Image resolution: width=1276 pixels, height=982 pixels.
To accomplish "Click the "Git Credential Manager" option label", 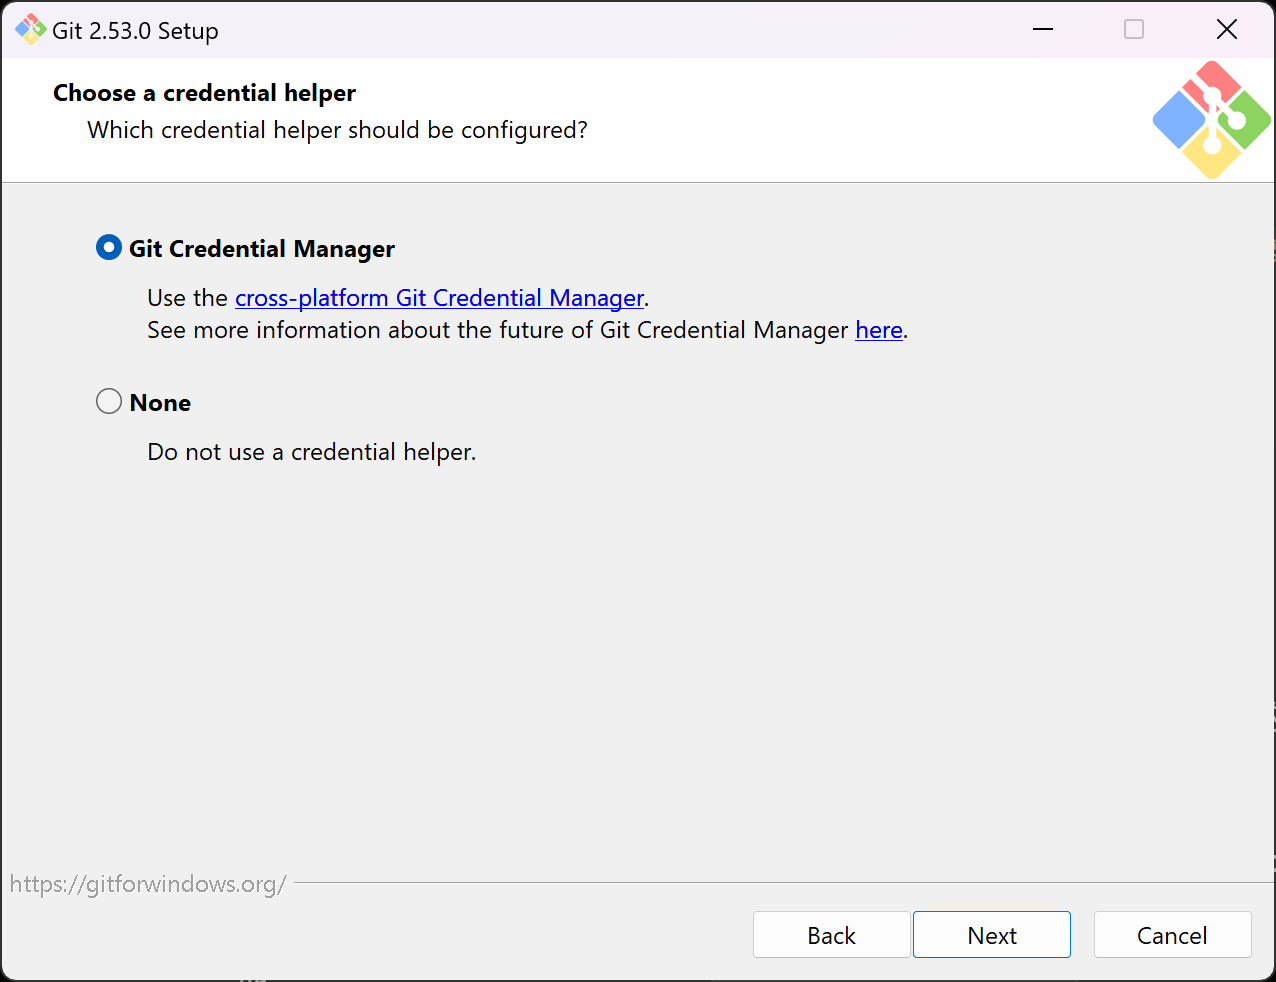I will [262, 249].
